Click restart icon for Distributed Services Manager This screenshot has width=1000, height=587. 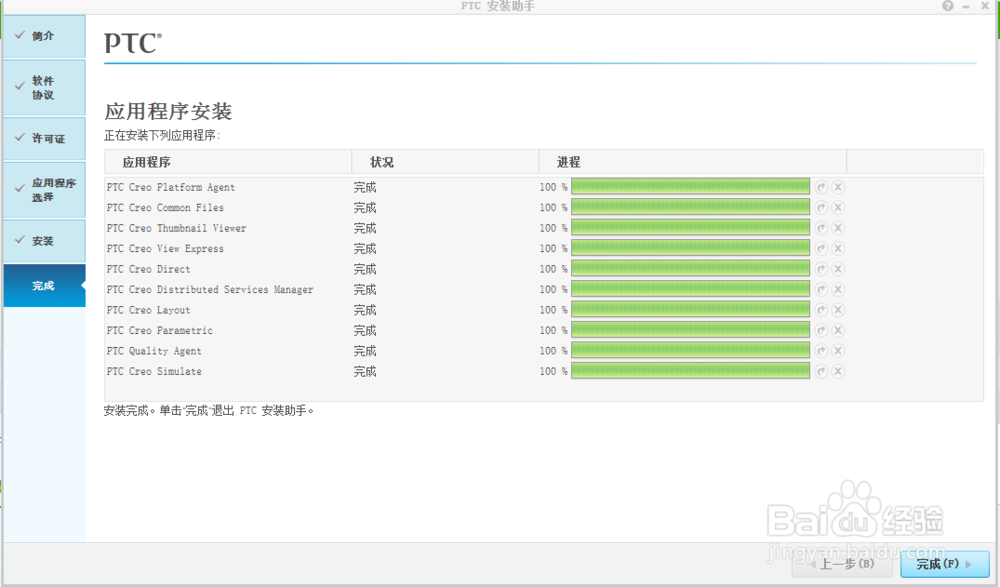tap(821, 289)
